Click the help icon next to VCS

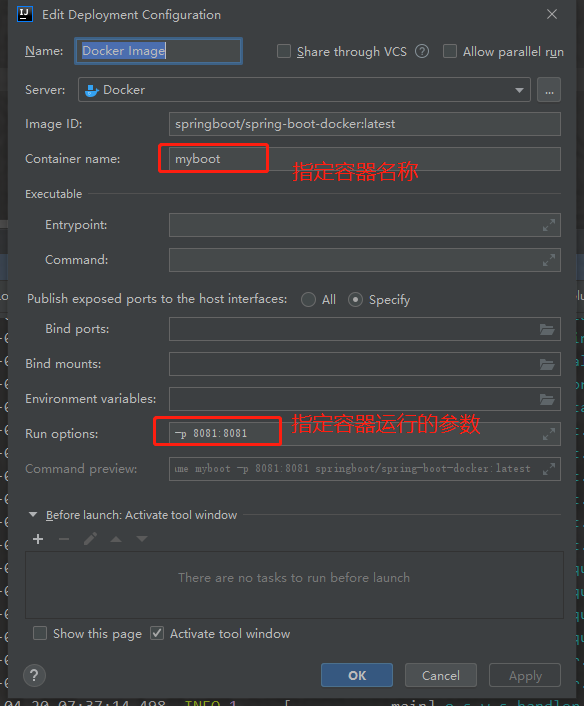pyautogui.click(x=422, y=51)
